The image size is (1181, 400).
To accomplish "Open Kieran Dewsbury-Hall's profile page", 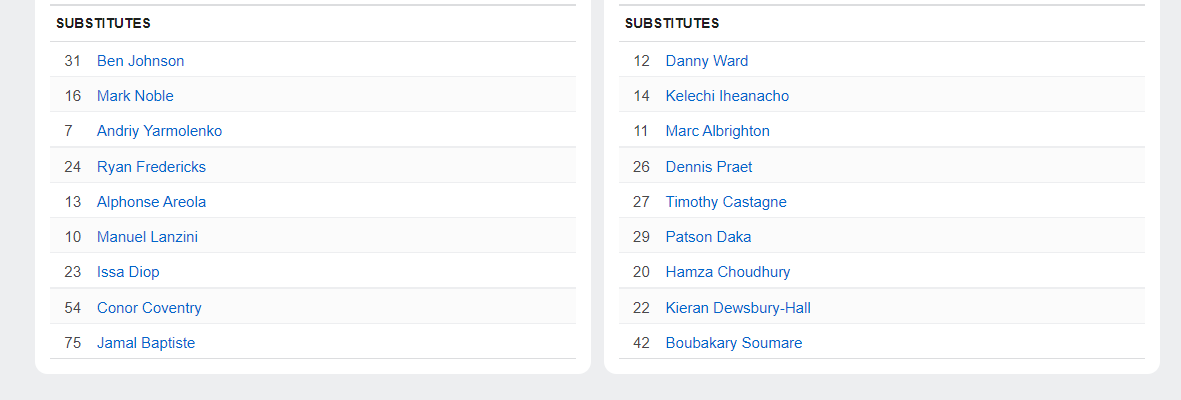I will [738, 308].
